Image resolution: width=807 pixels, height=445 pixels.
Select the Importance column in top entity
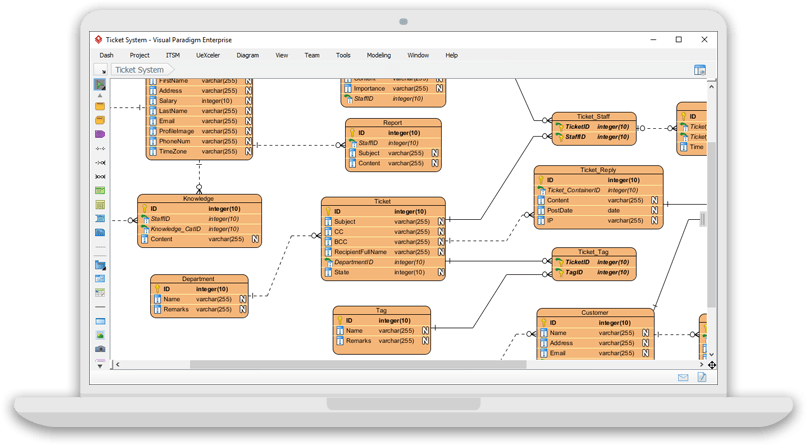(x=393, y=88)
